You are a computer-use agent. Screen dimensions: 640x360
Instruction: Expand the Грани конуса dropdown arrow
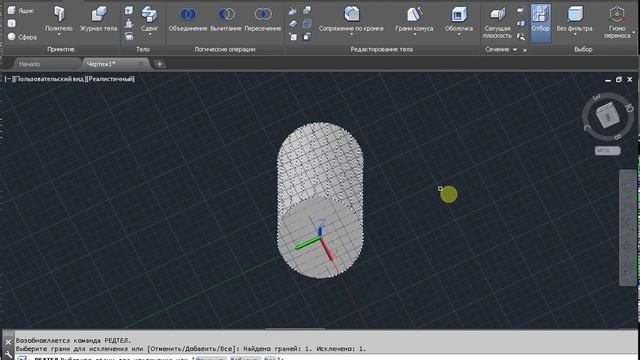click(x=414, y=35)
